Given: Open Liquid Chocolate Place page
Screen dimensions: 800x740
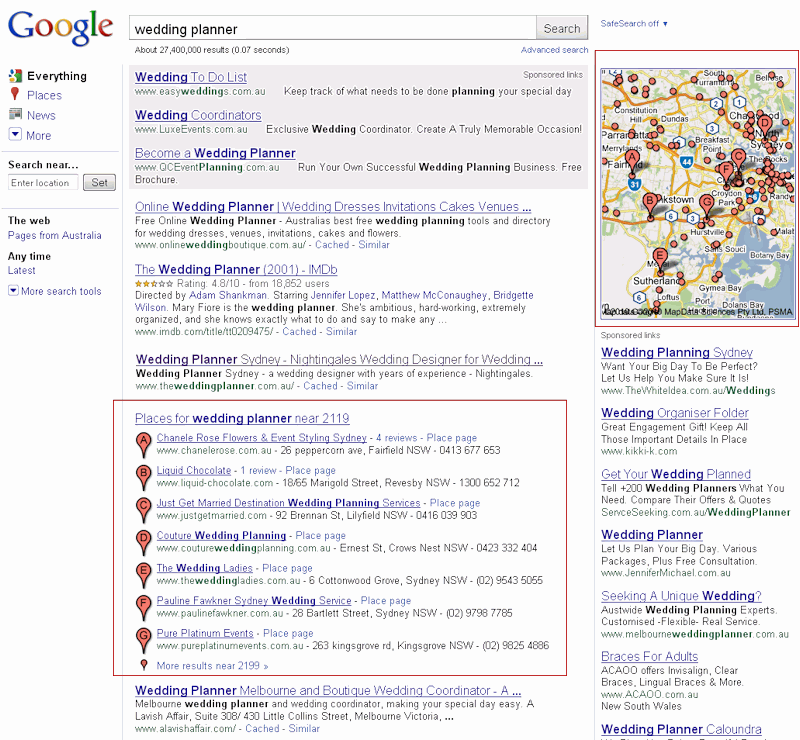Looking at the screenshot, I should pyautogui.click(x=310, y=470).
